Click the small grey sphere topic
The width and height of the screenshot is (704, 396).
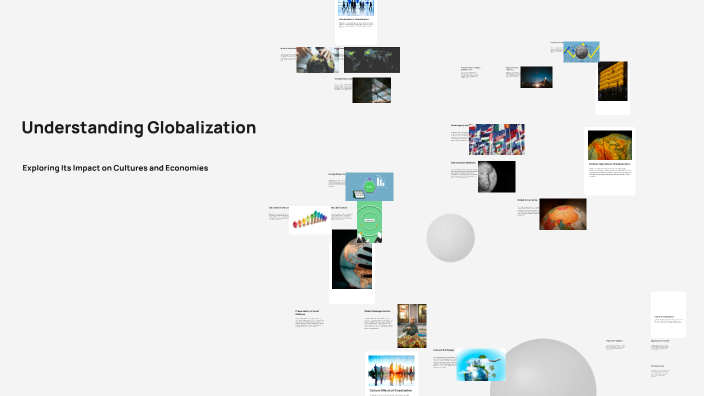[x=450, y=238]
